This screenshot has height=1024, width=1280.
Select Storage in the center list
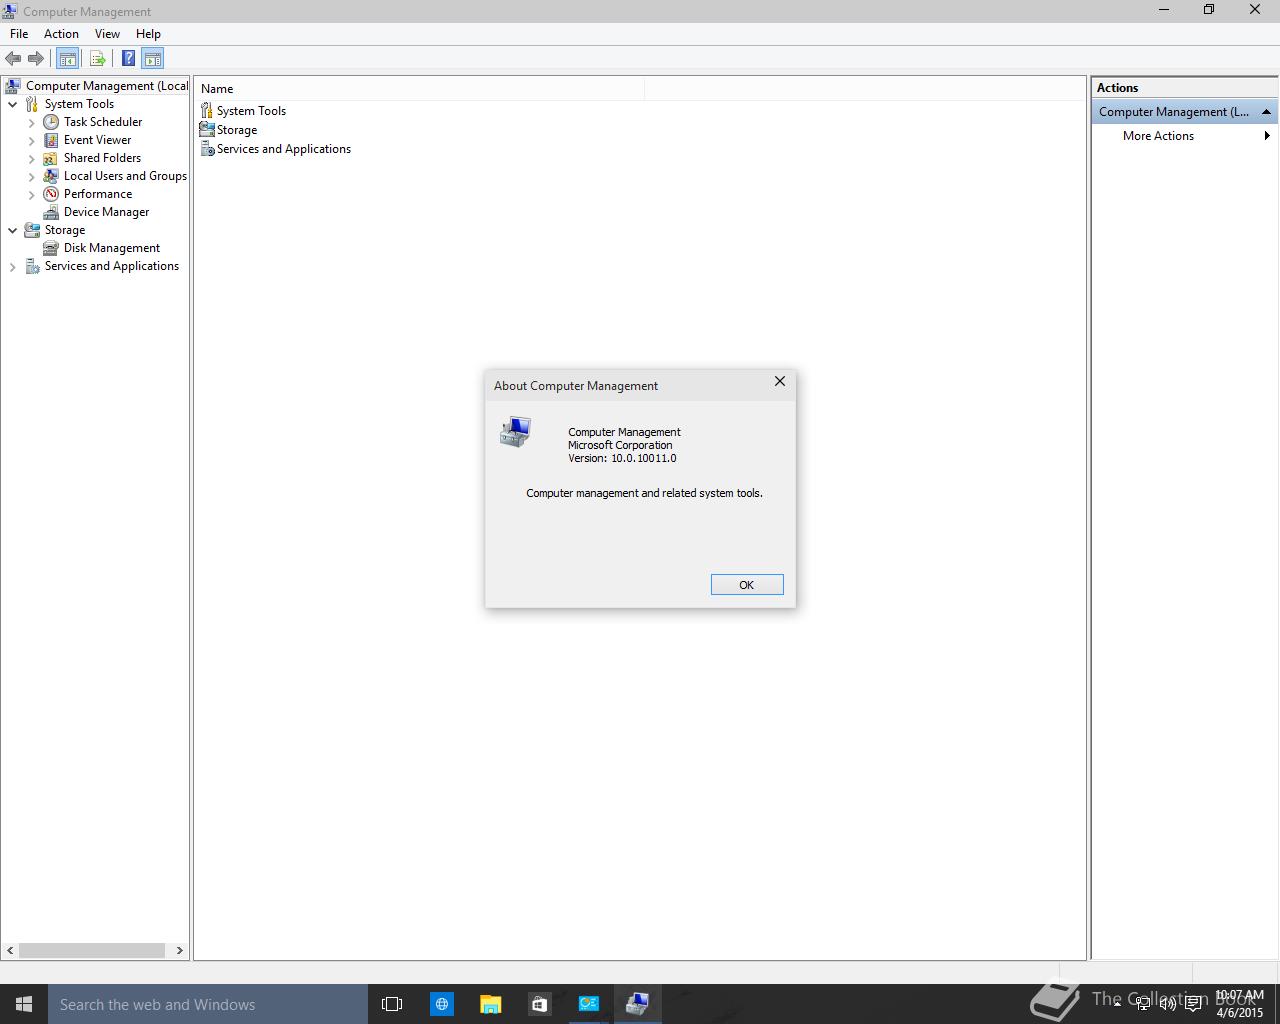coord(237,130)
